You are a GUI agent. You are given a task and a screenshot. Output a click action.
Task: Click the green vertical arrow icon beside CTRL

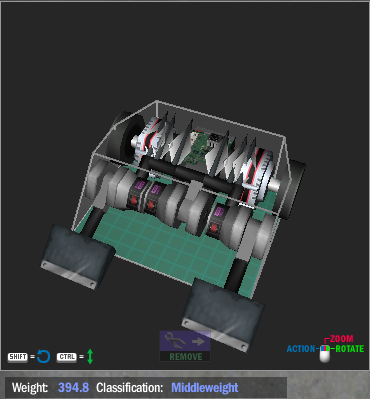(x=90, y=356)
